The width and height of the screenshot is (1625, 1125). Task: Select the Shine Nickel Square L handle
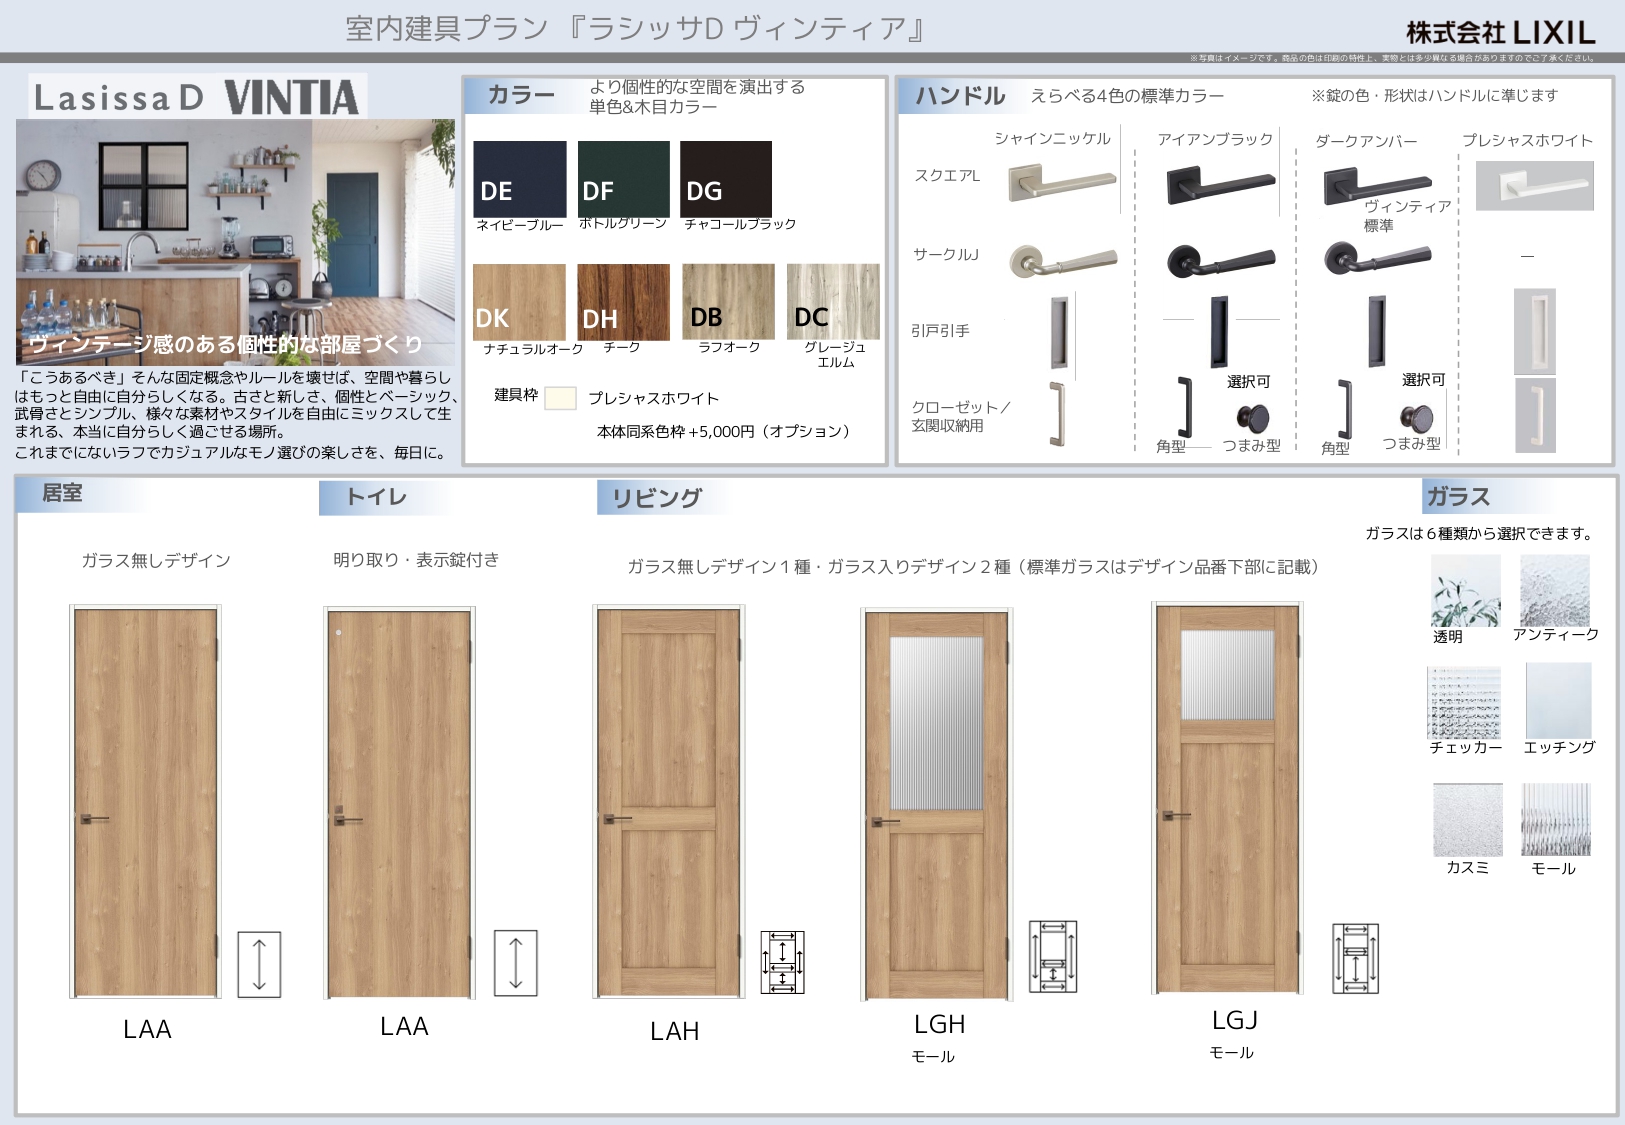(1062, 183)
